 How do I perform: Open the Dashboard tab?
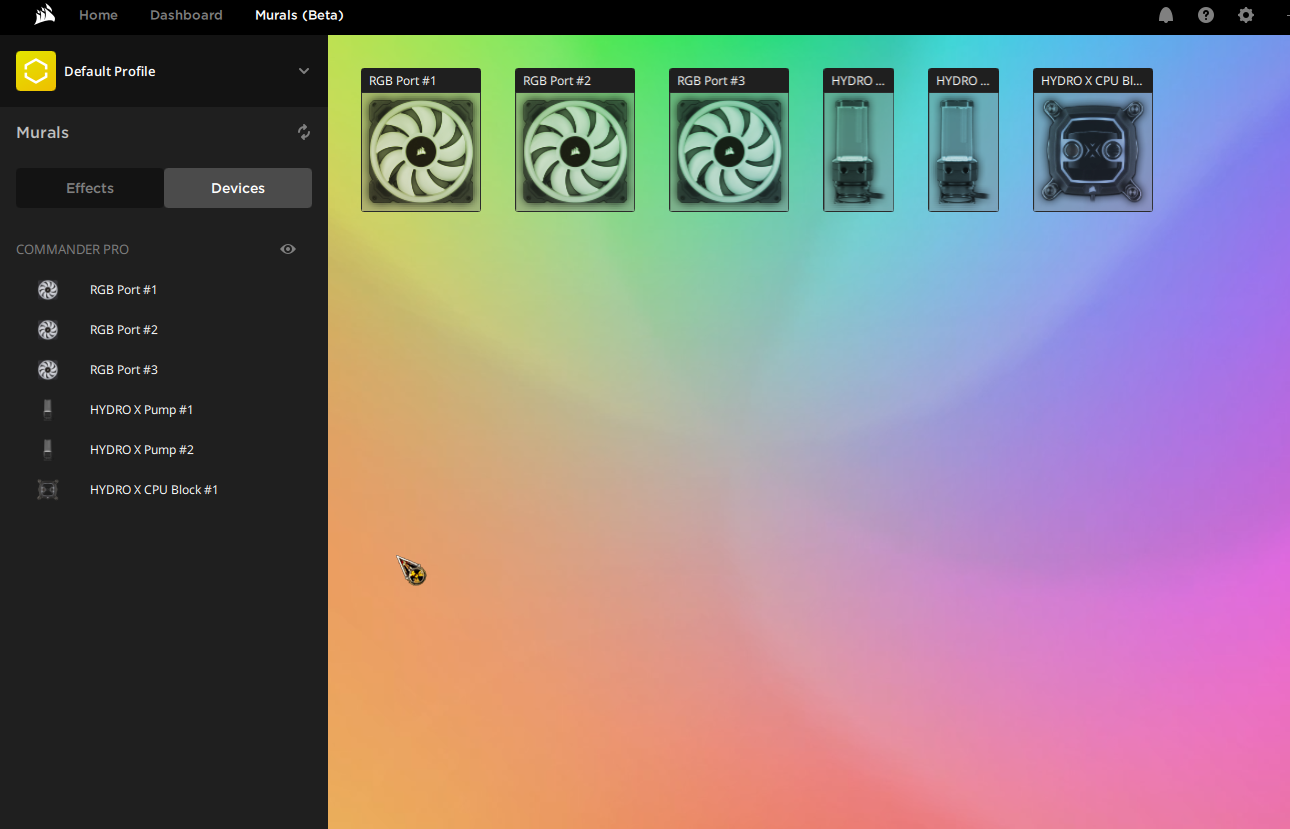186,15
